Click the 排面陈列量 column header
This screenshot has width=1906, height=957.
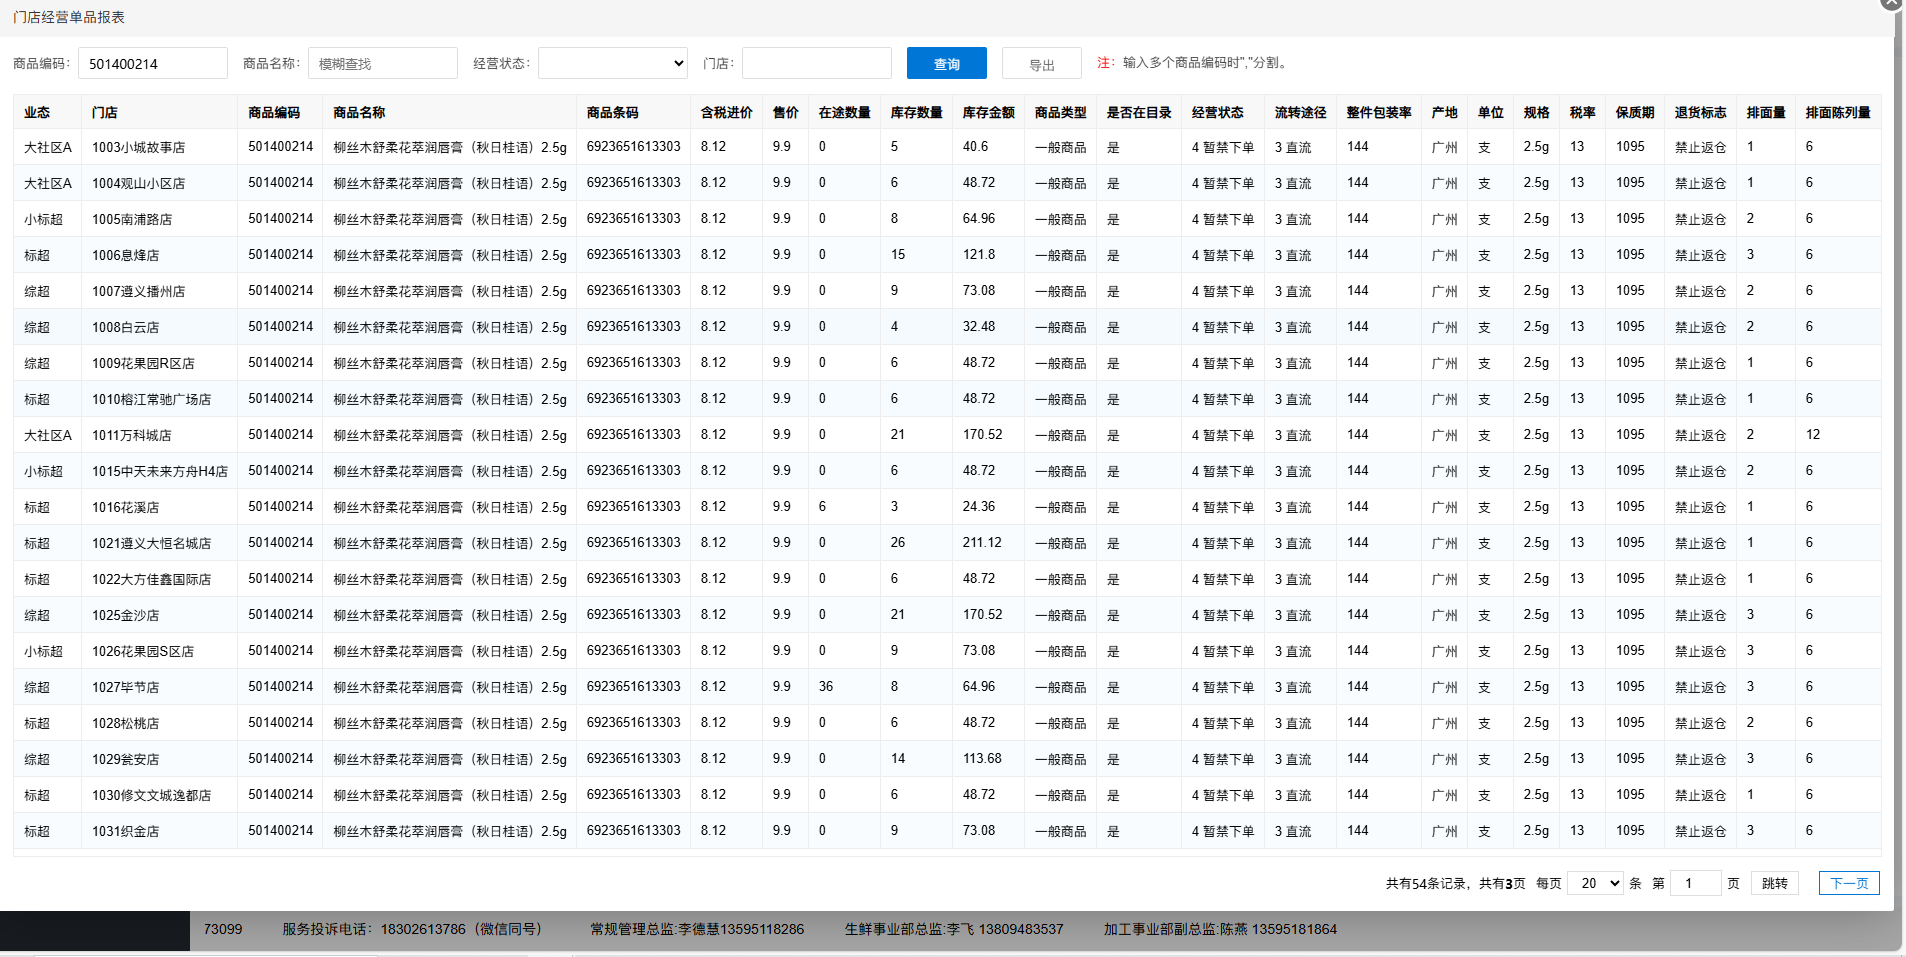click(1837, 113)
